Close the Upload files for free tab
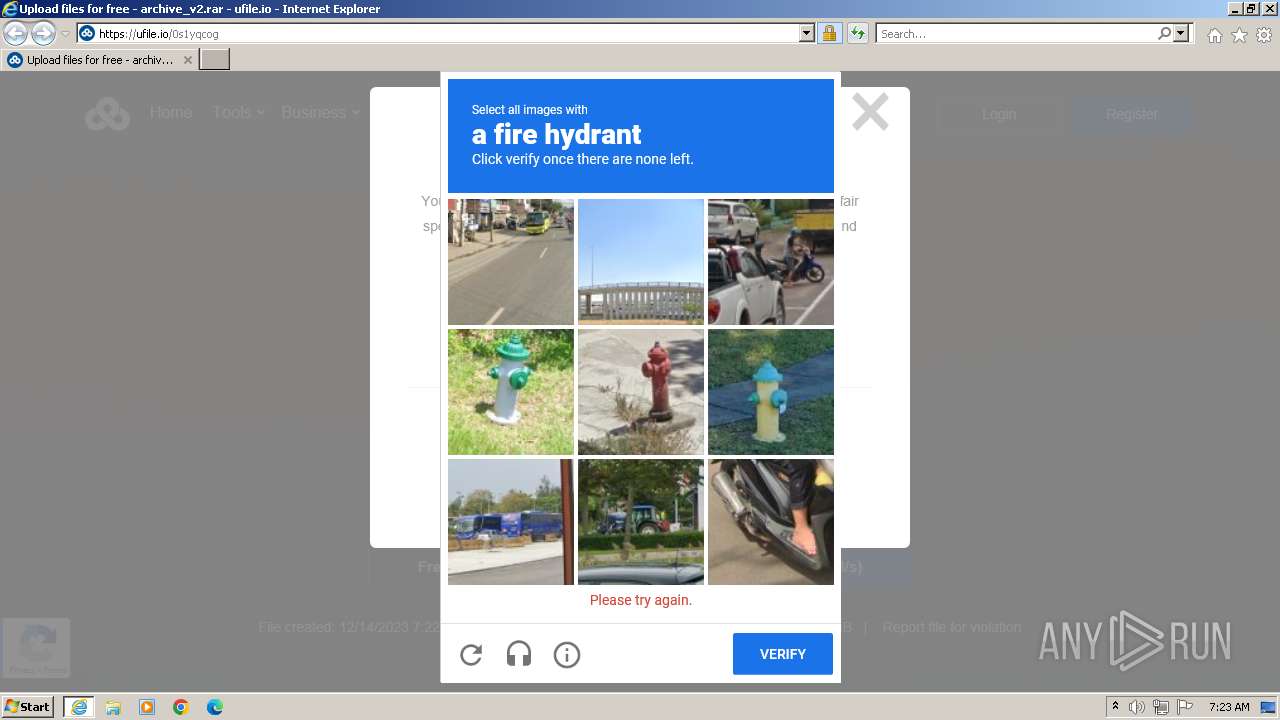Viewport: 1280px width, 720px height. [x=187, y=60]
